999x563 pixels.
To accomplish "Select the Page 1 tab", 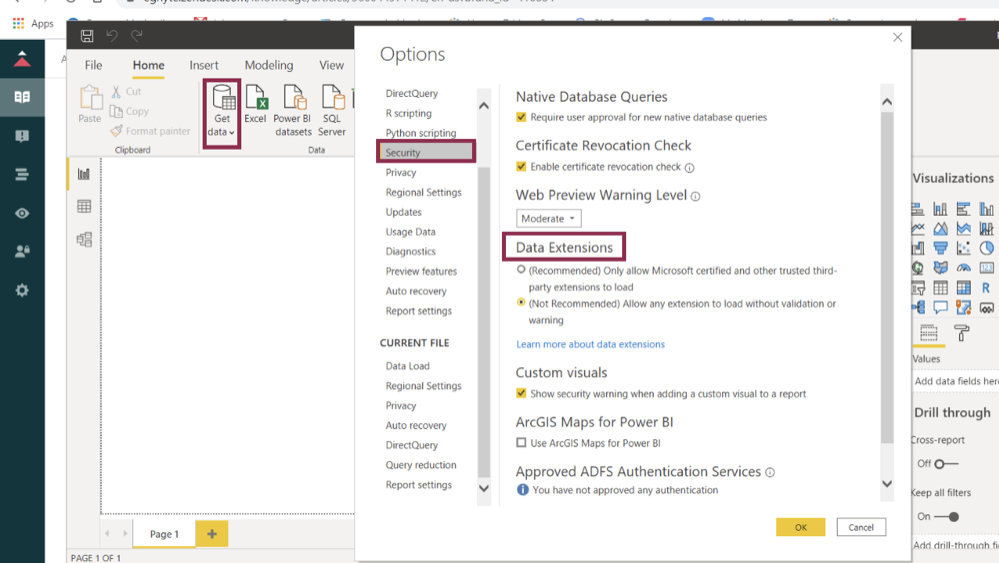I will coord(164,534).
